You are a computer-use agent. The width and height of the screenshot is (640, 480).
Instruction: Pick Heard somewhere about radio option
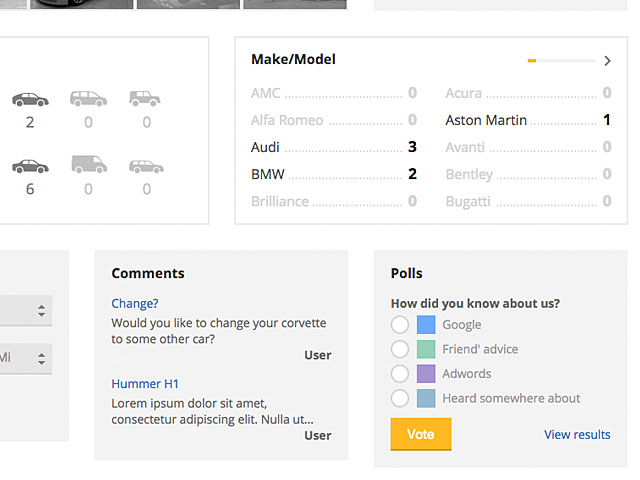(400, 398)
